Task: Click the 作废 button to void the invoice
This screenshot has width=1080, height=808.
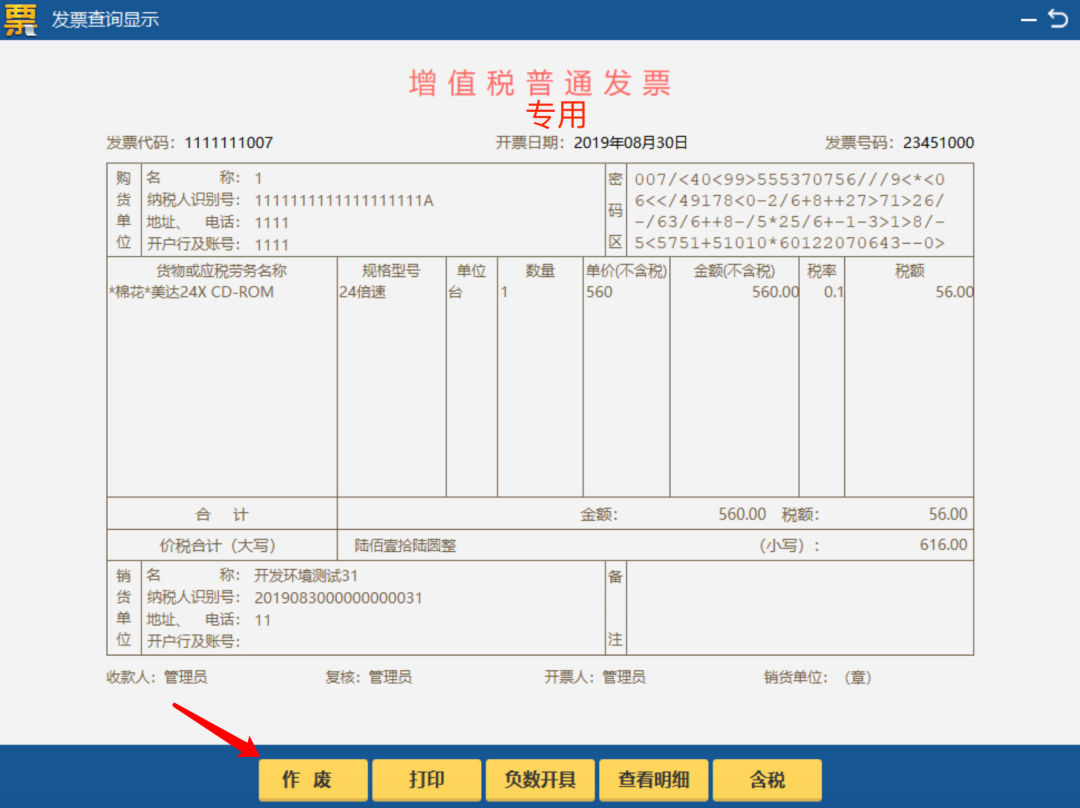Action: point(313,779)
